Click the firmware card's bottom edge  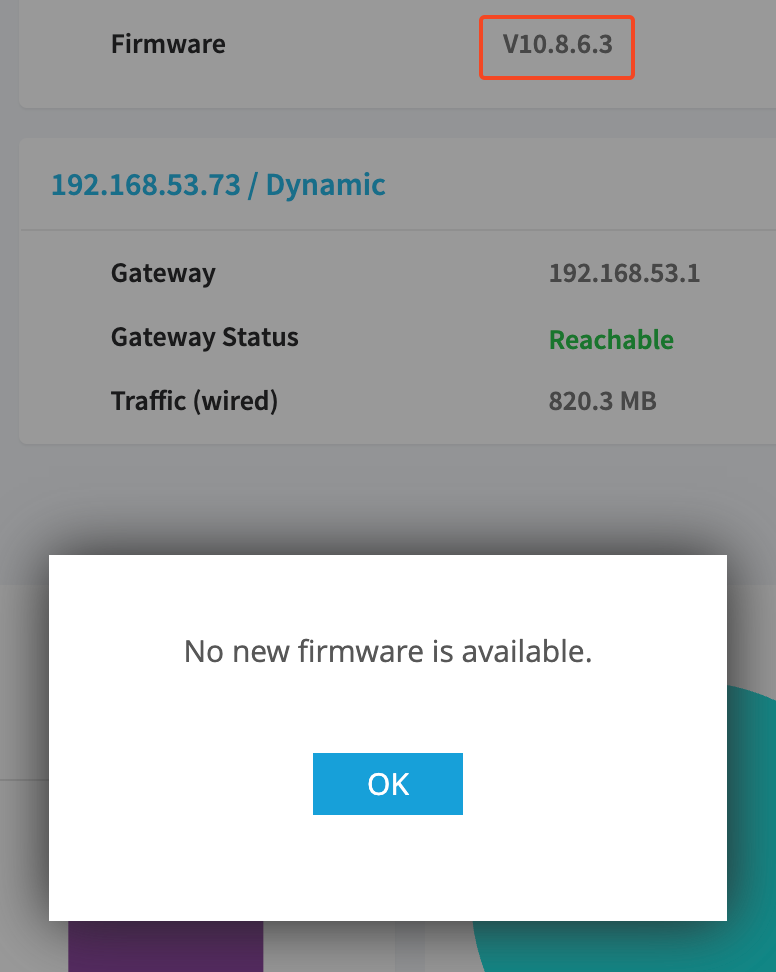pyautogui.click(x=397, y=107)
